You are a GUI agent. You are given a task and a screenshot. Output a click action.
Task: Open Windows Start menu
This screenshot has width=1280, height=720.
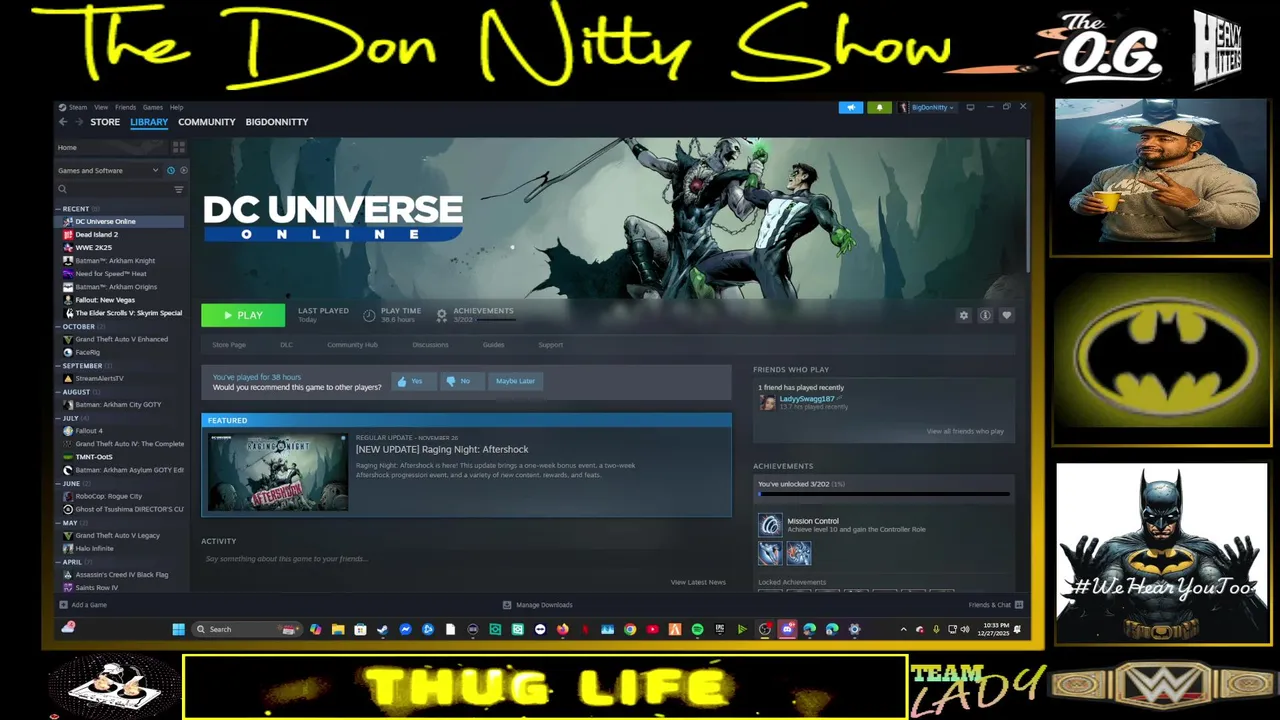pyautogui.click(x=178, y=629)
